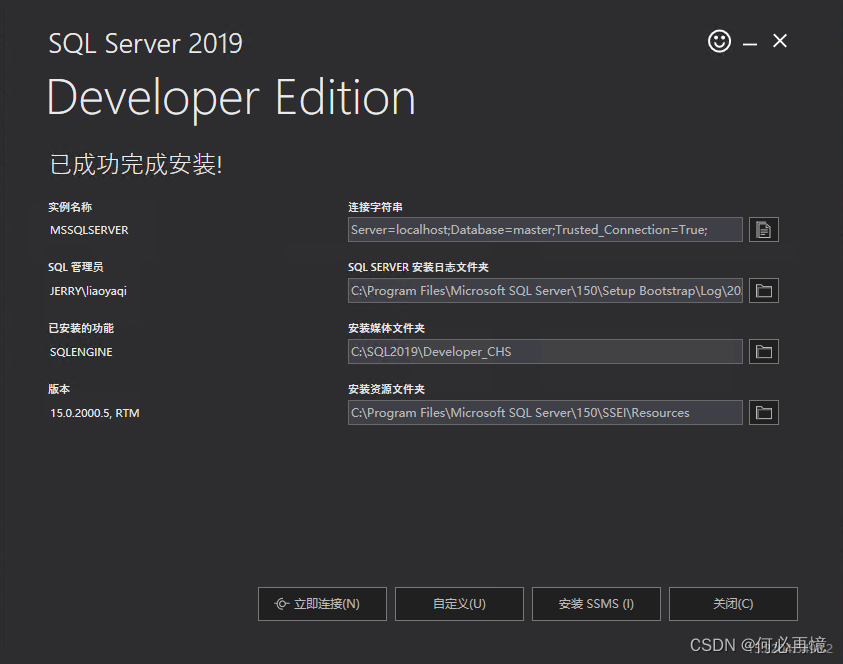Screen dimensions: 843x664
Task: Close the installer window with the X
Action: tap(780, 41)
